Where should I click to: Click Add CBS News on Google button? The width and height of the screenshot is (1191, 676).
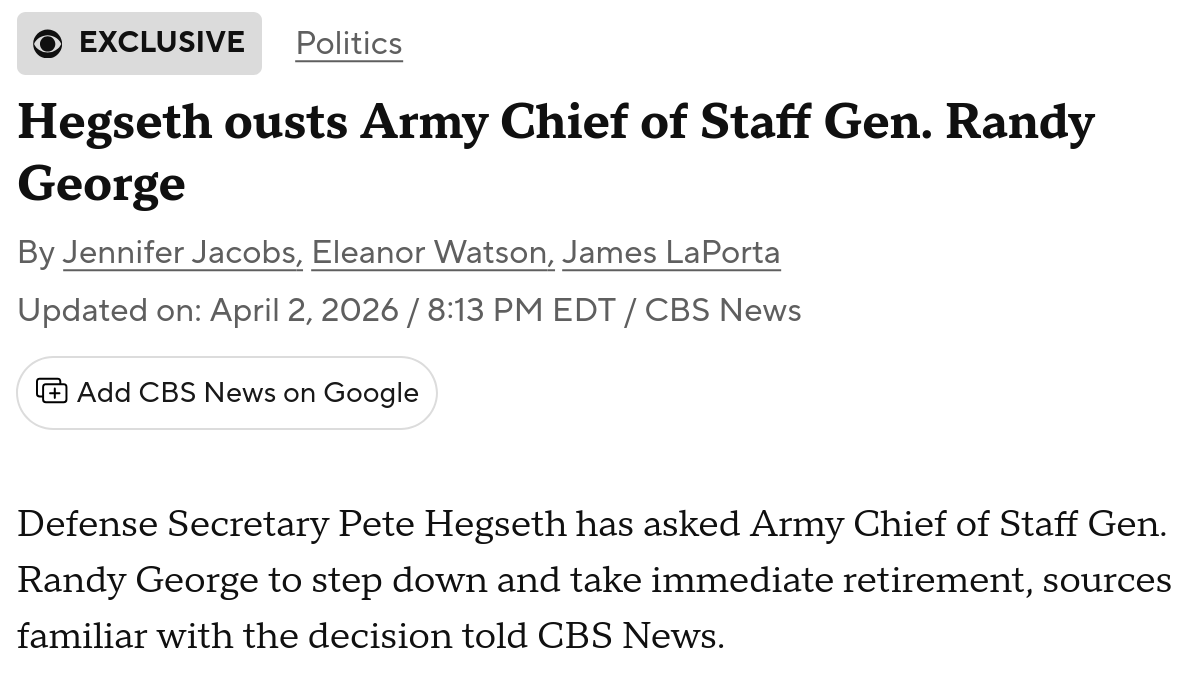[x=226, y=393]
